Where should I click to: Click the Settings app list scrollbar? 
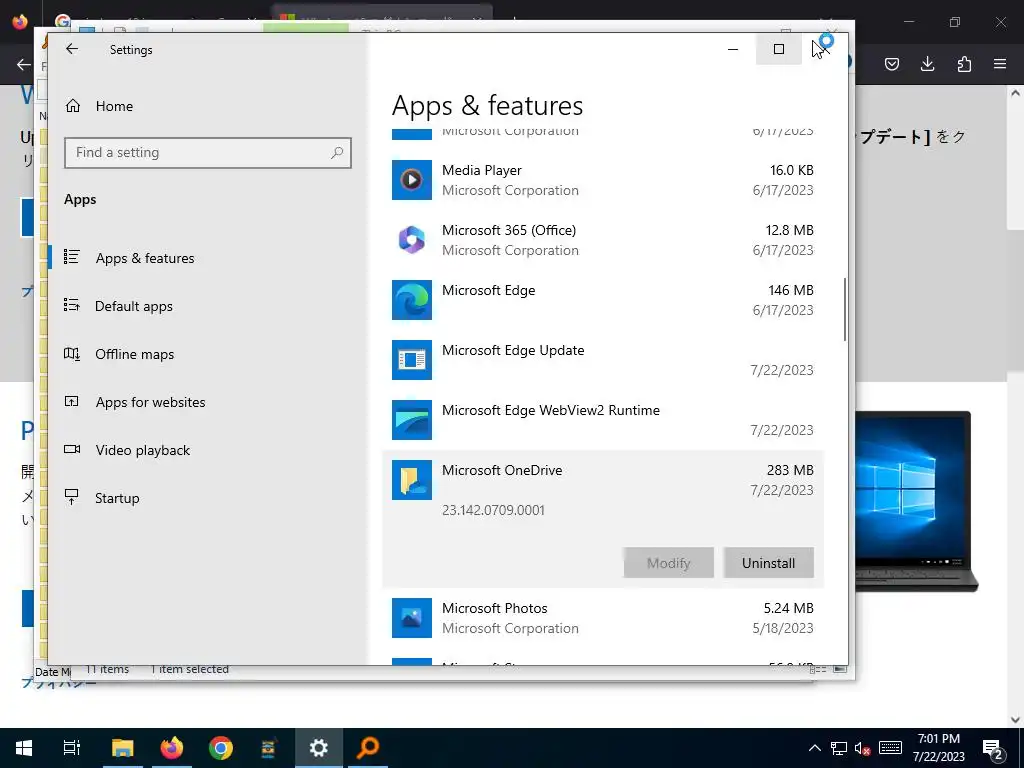pyautogui.click(x=845, y=310)
